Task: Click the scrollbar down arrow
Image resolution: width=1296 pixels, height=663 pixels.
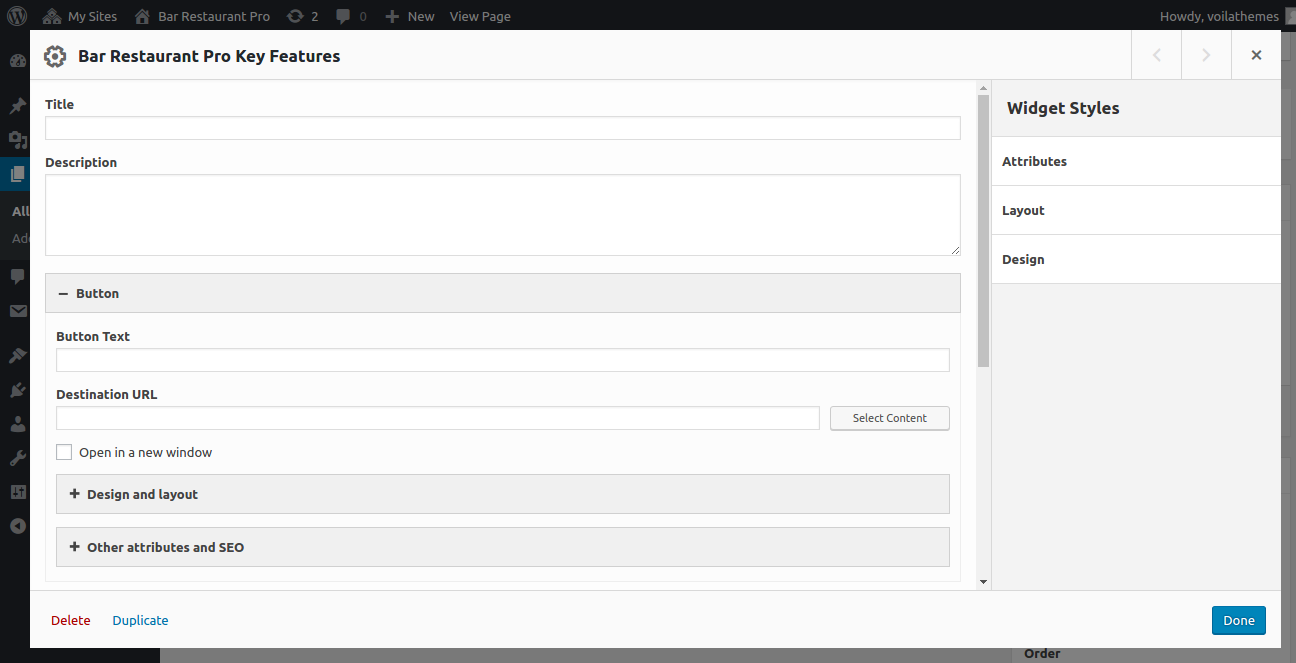Action: pos(983,581)
